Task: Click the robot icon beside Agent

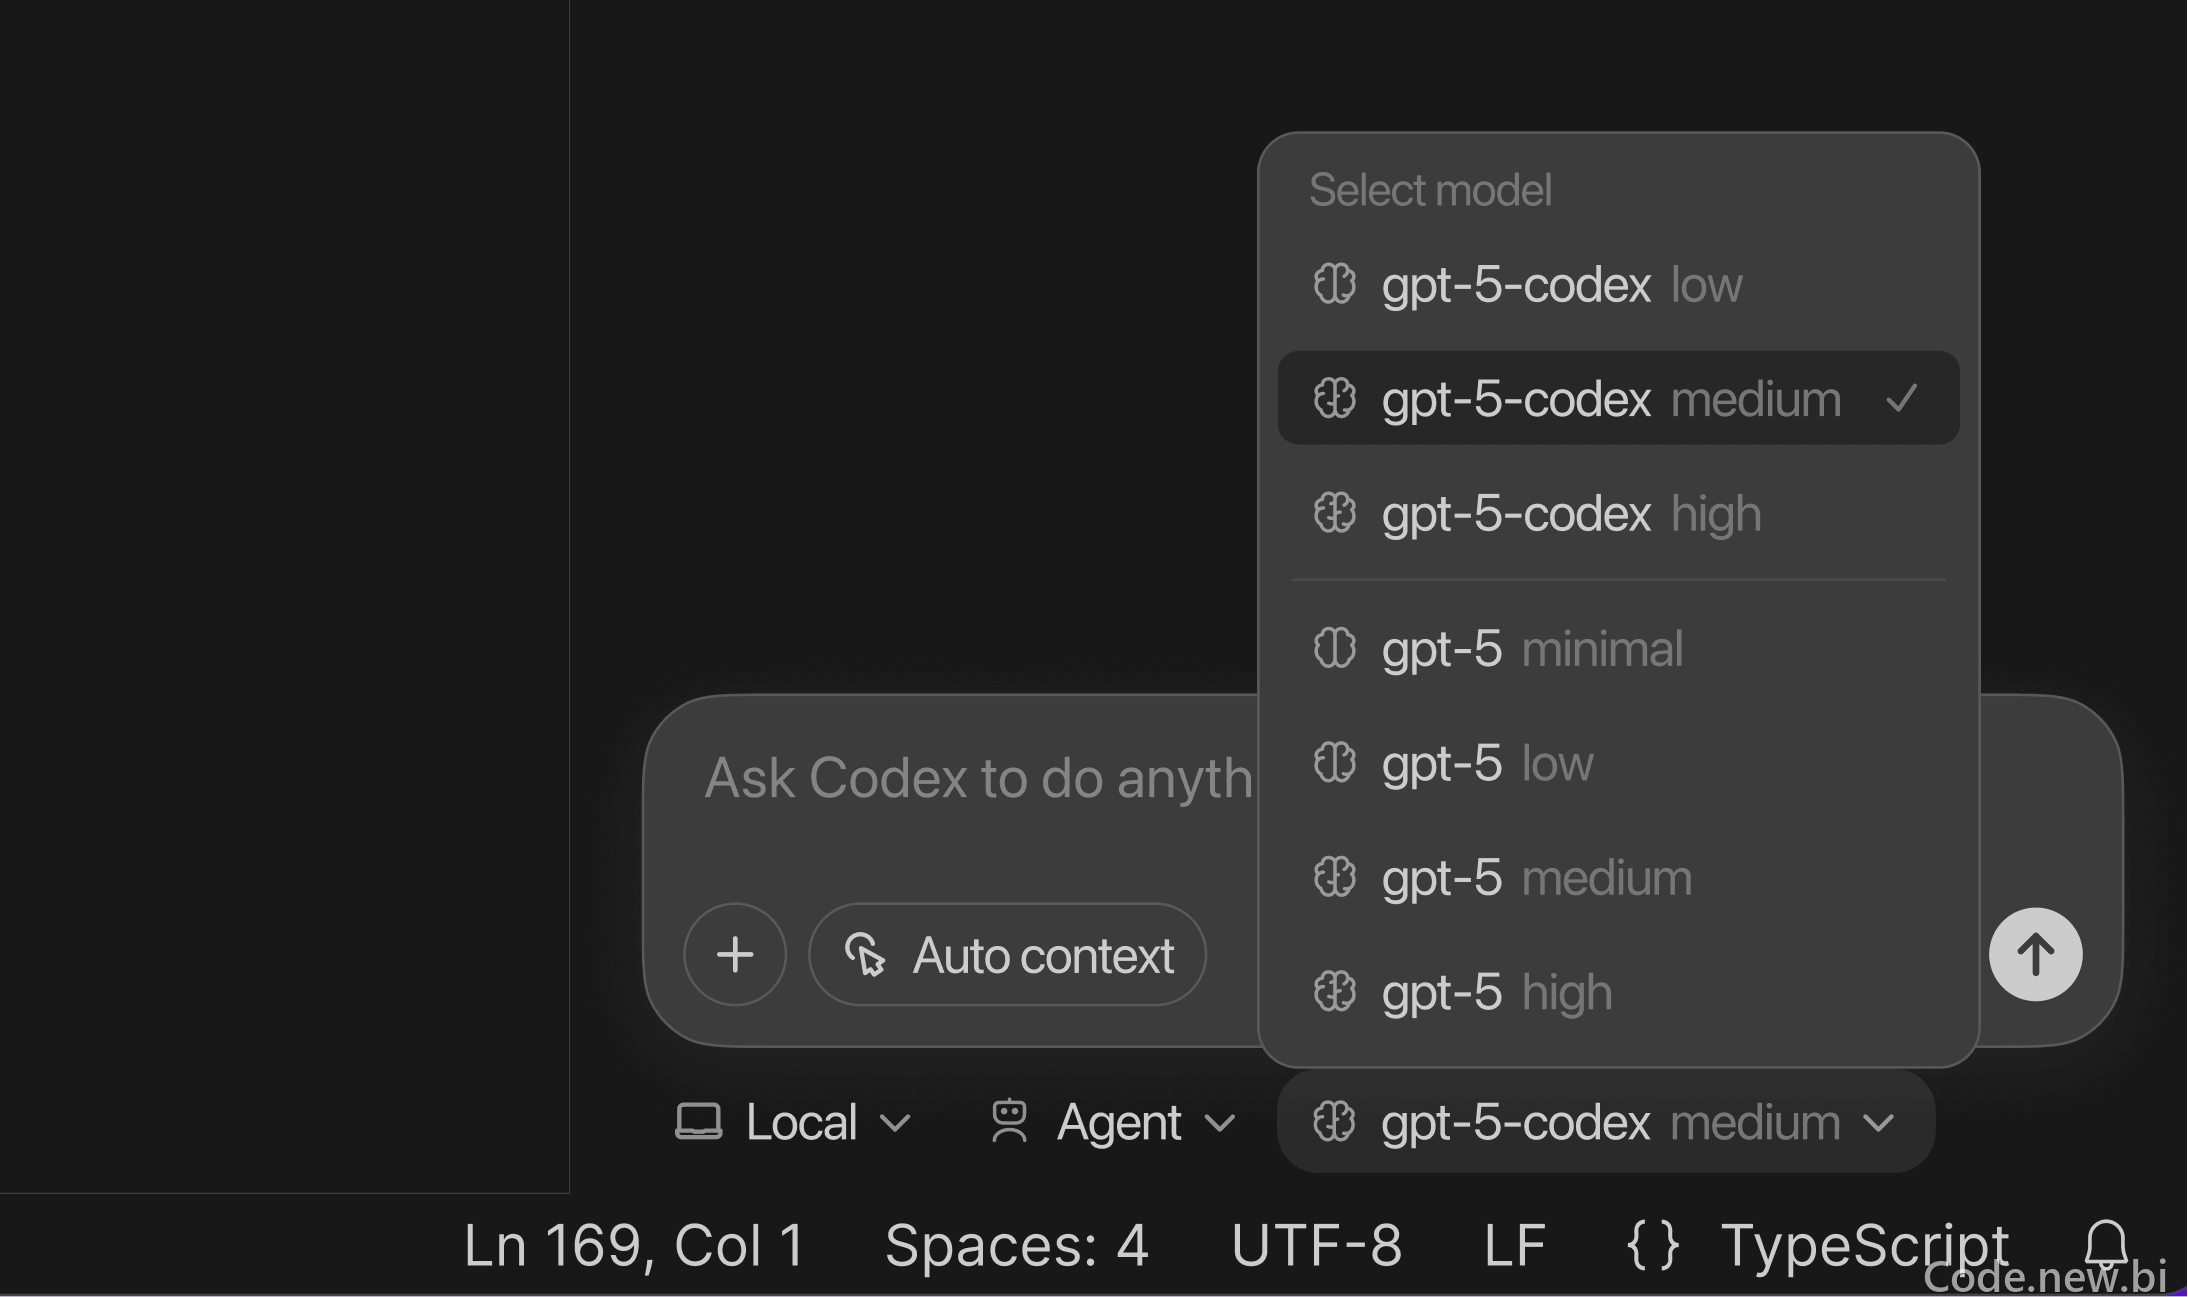Action: 1009,1121
